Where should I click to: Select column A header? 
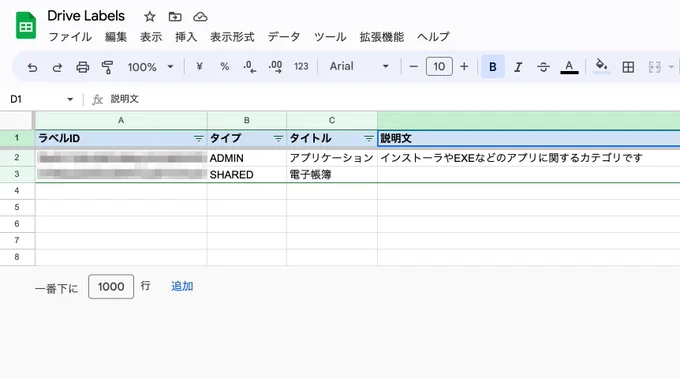(121, 121)
